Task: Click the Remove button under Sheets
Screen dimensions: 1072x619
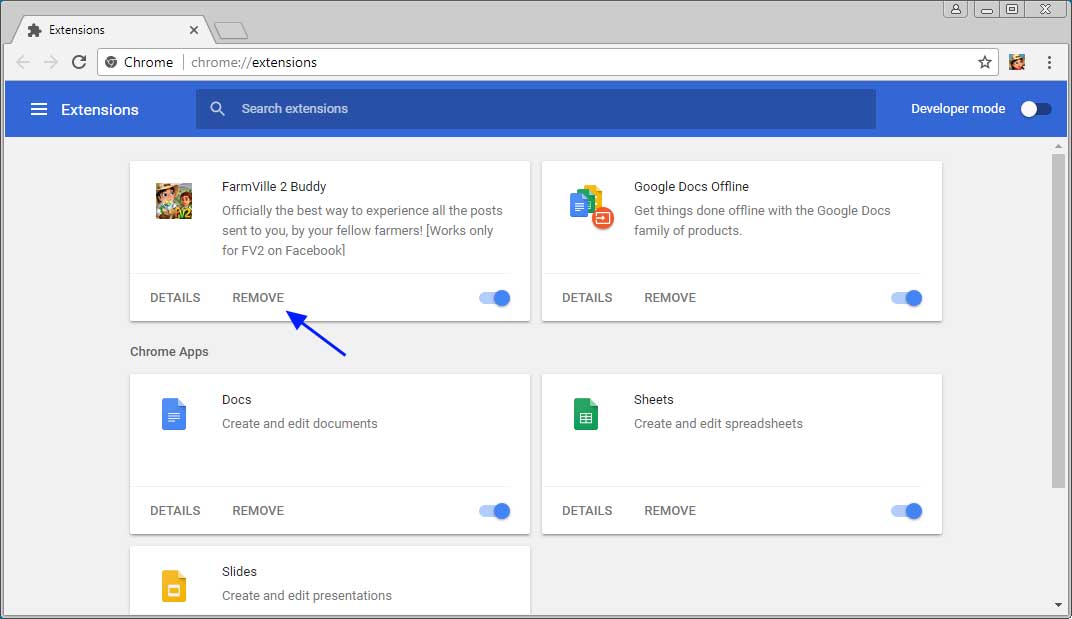Action: pos(669,510)
